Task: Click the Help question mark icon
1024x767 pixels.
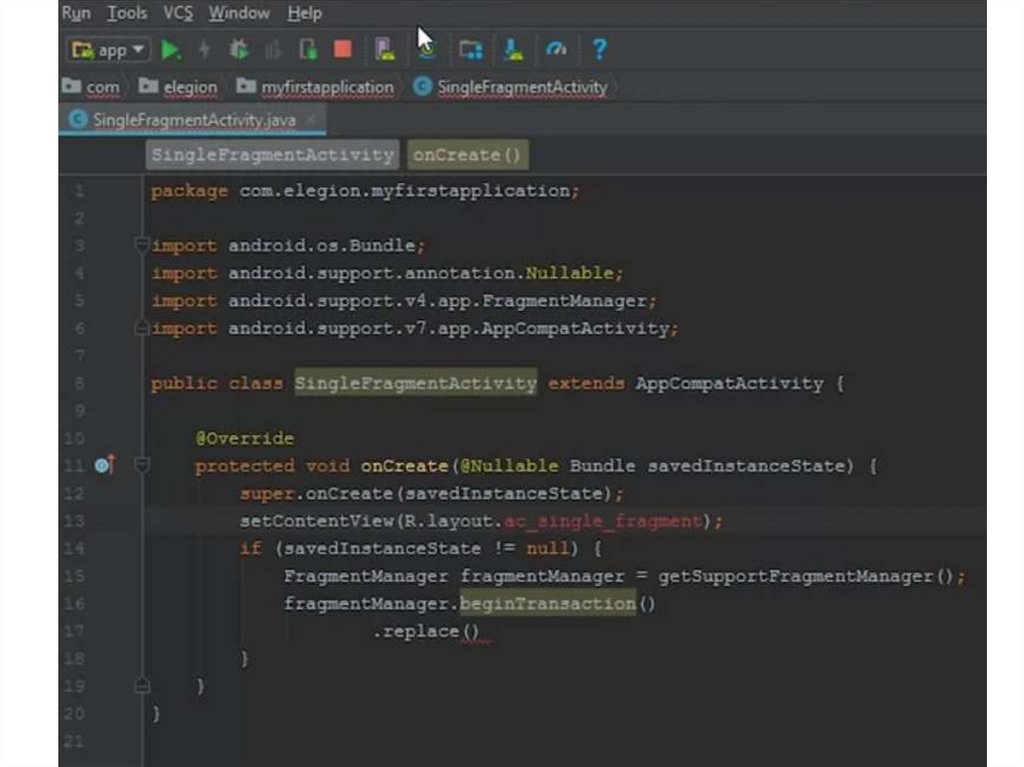Action: click(599, 49)
